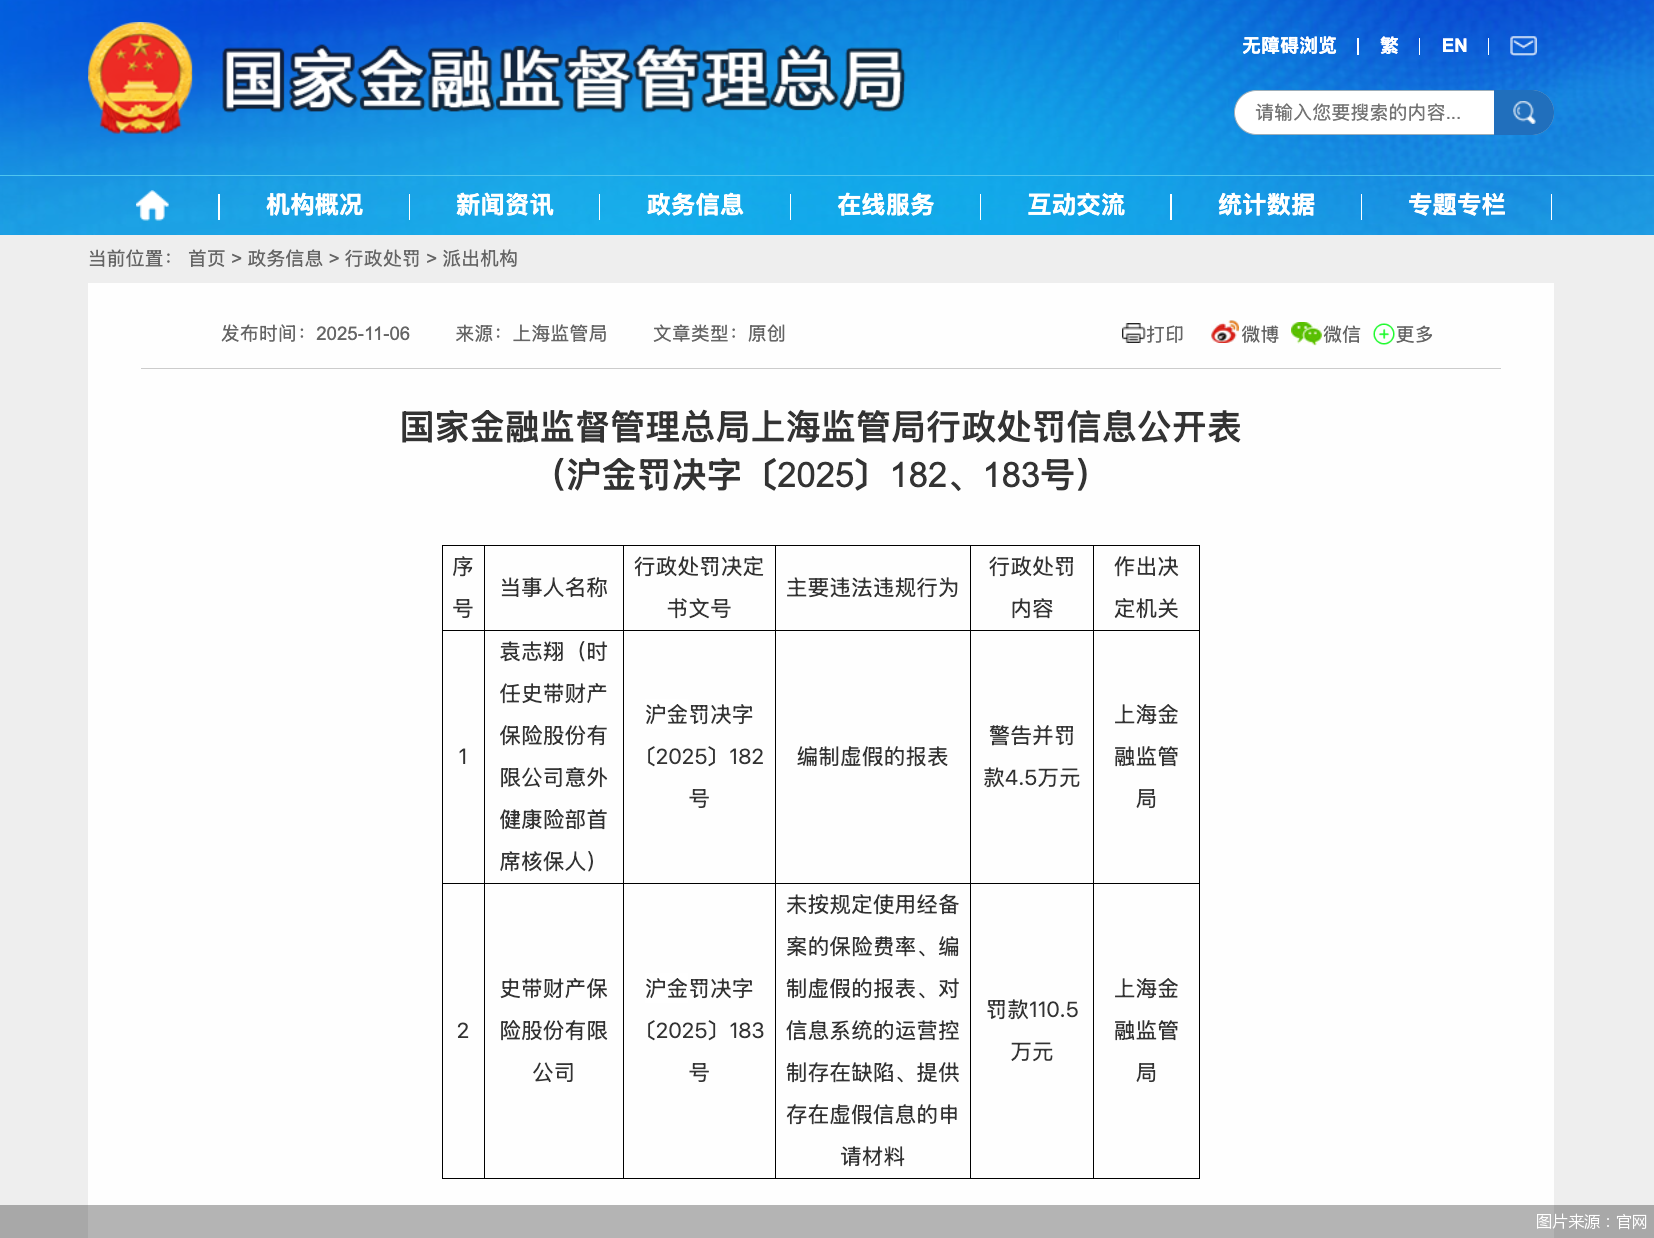The image size is (1654, 1238).
Task: Print the page using the 打印 icon
Action: coord(1152,334)
